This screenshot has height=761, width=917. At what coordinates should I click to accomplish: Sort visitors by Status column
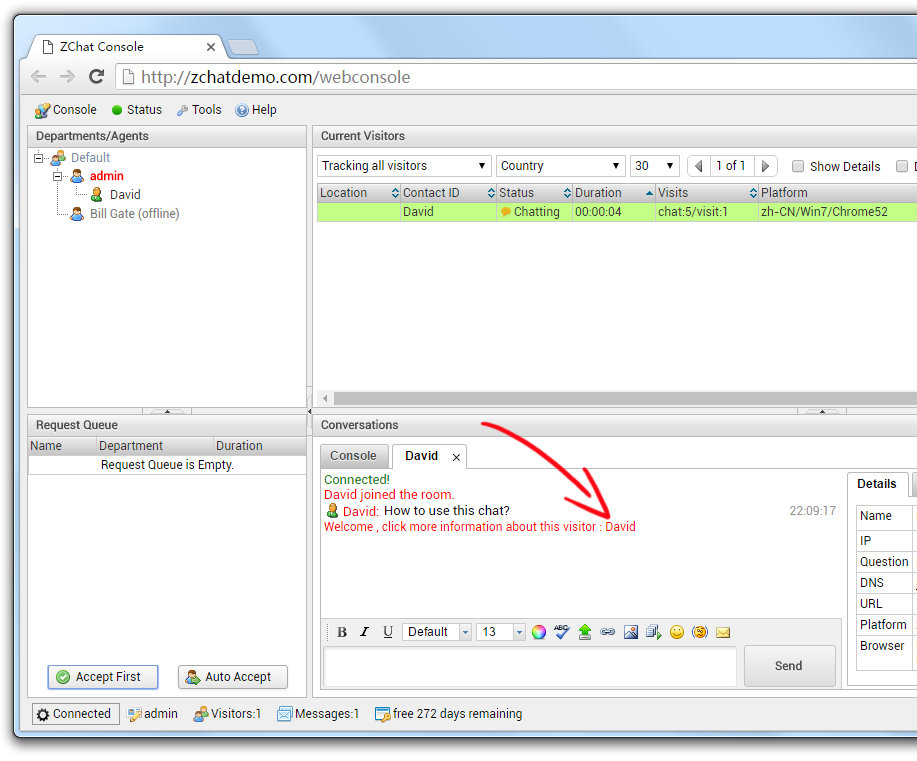[535, 192]
